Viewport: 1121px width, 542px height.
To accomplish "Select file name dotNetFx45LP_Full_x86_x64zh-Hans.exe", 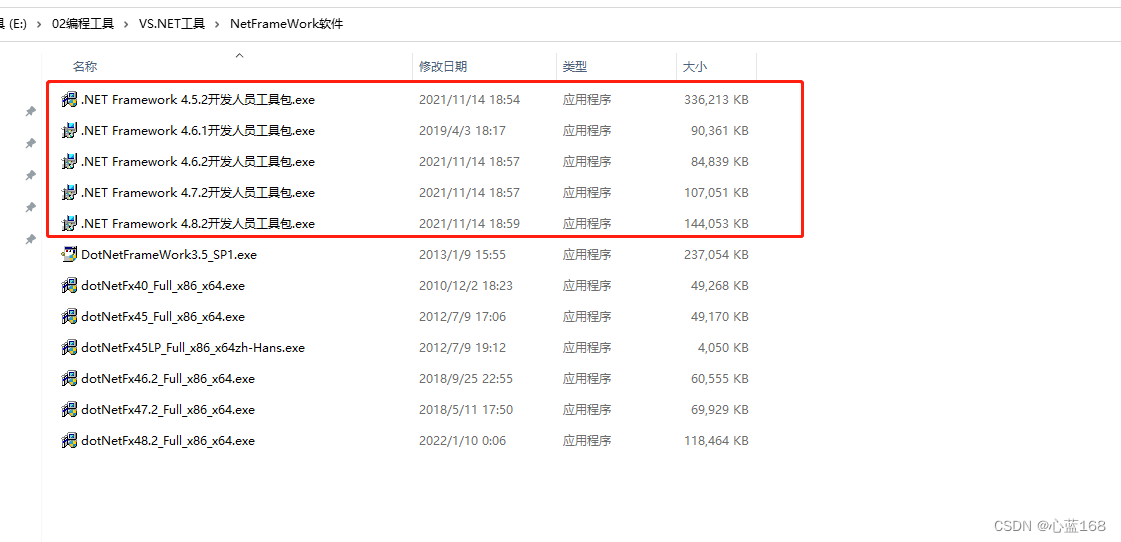I will tap(193, 348).
